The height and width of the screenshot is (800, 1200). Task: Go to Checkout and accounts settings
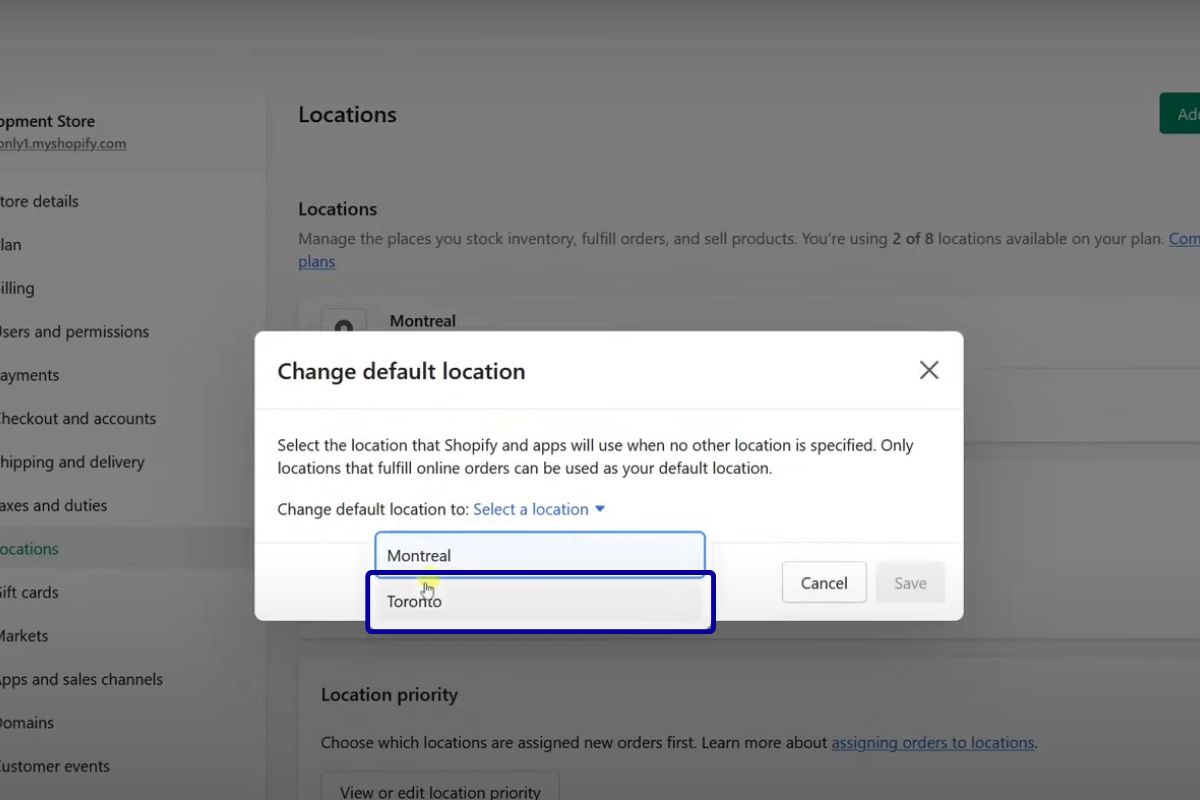[x=76, y=419]
